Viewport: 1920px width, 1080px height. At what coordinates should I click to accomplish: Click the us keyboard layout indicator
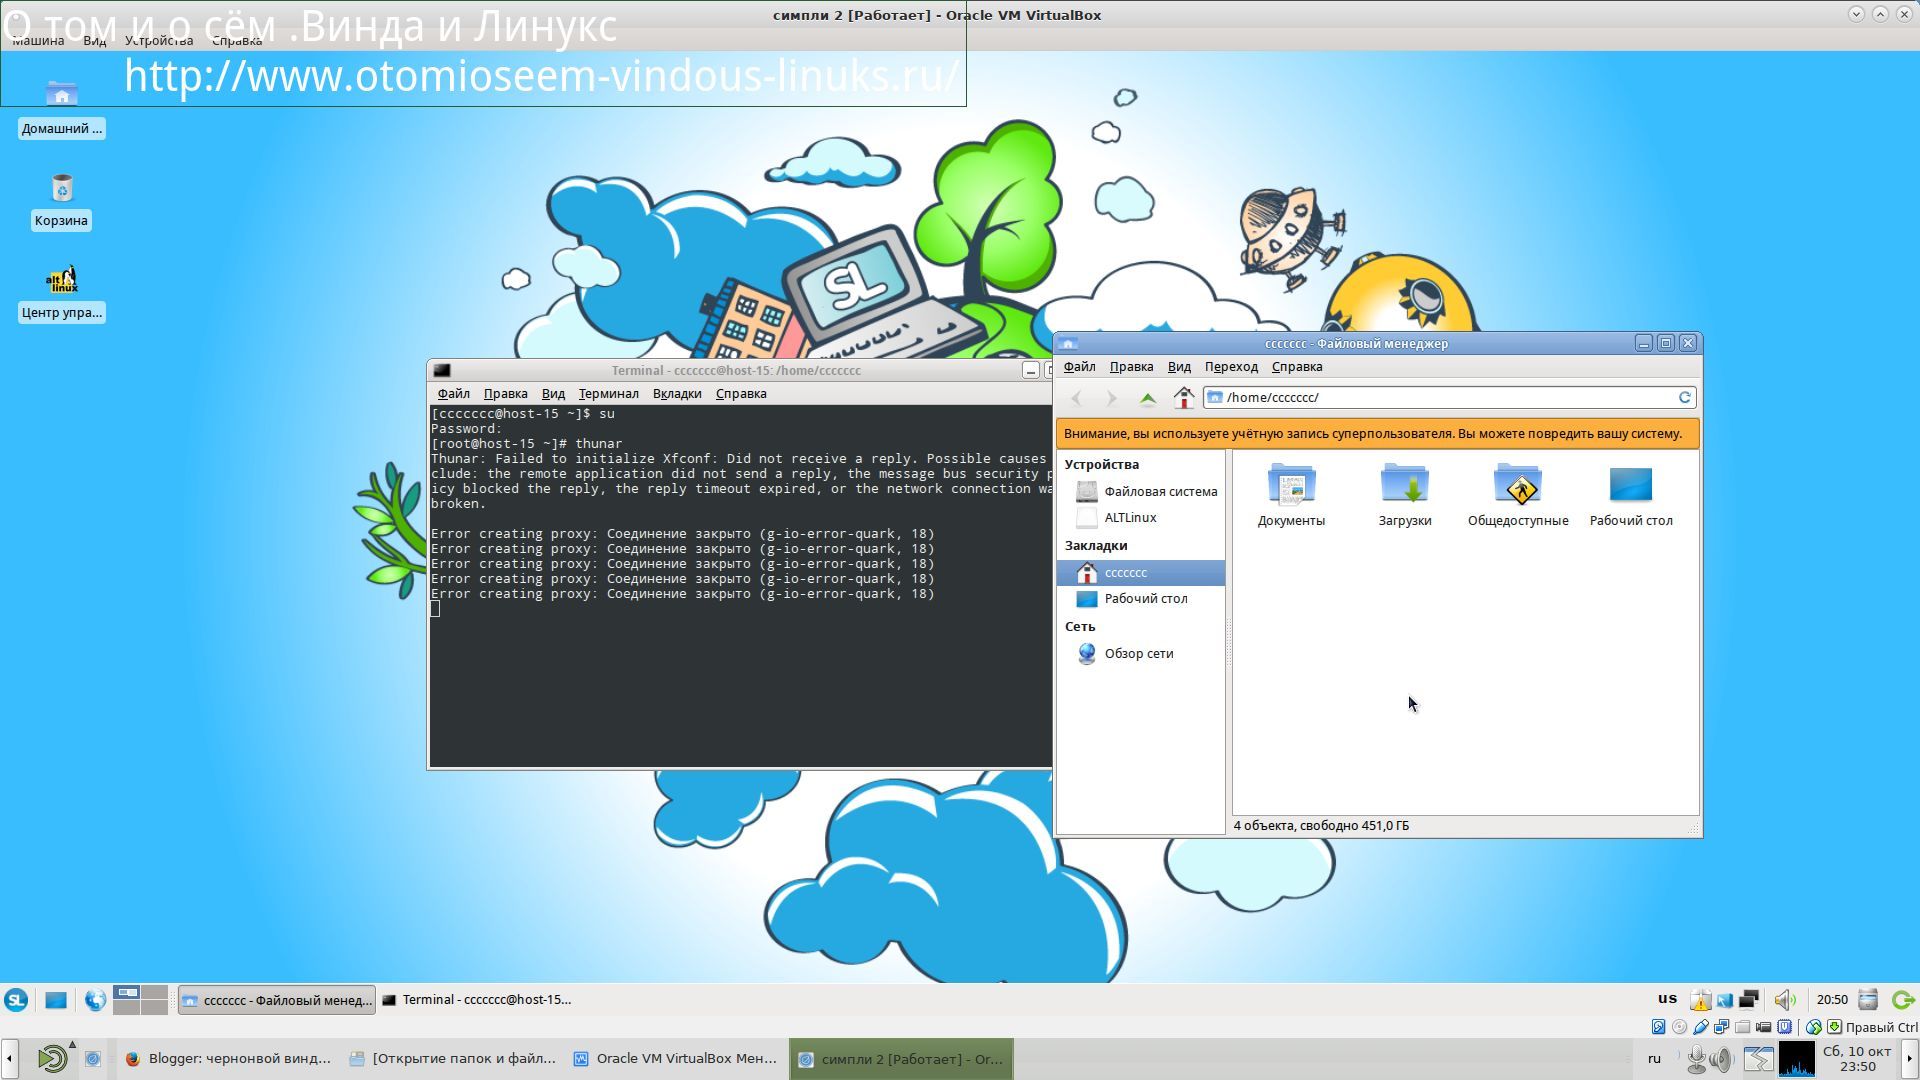tap(1667, 999)
